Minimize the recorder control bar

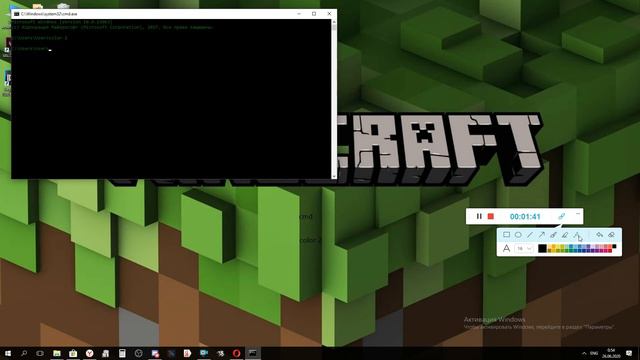[x=578, y=214]
